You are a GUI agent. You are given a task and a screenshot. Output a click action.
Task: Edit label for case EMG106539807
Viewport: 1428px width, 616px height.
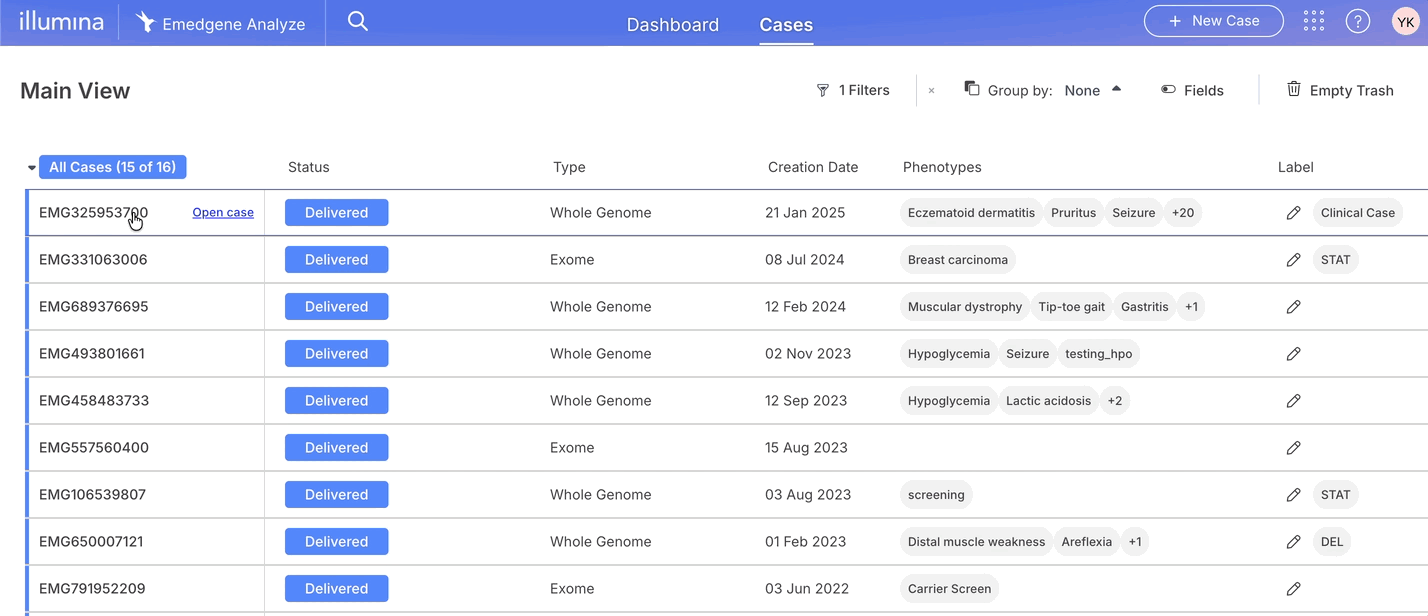(1293, 495)
